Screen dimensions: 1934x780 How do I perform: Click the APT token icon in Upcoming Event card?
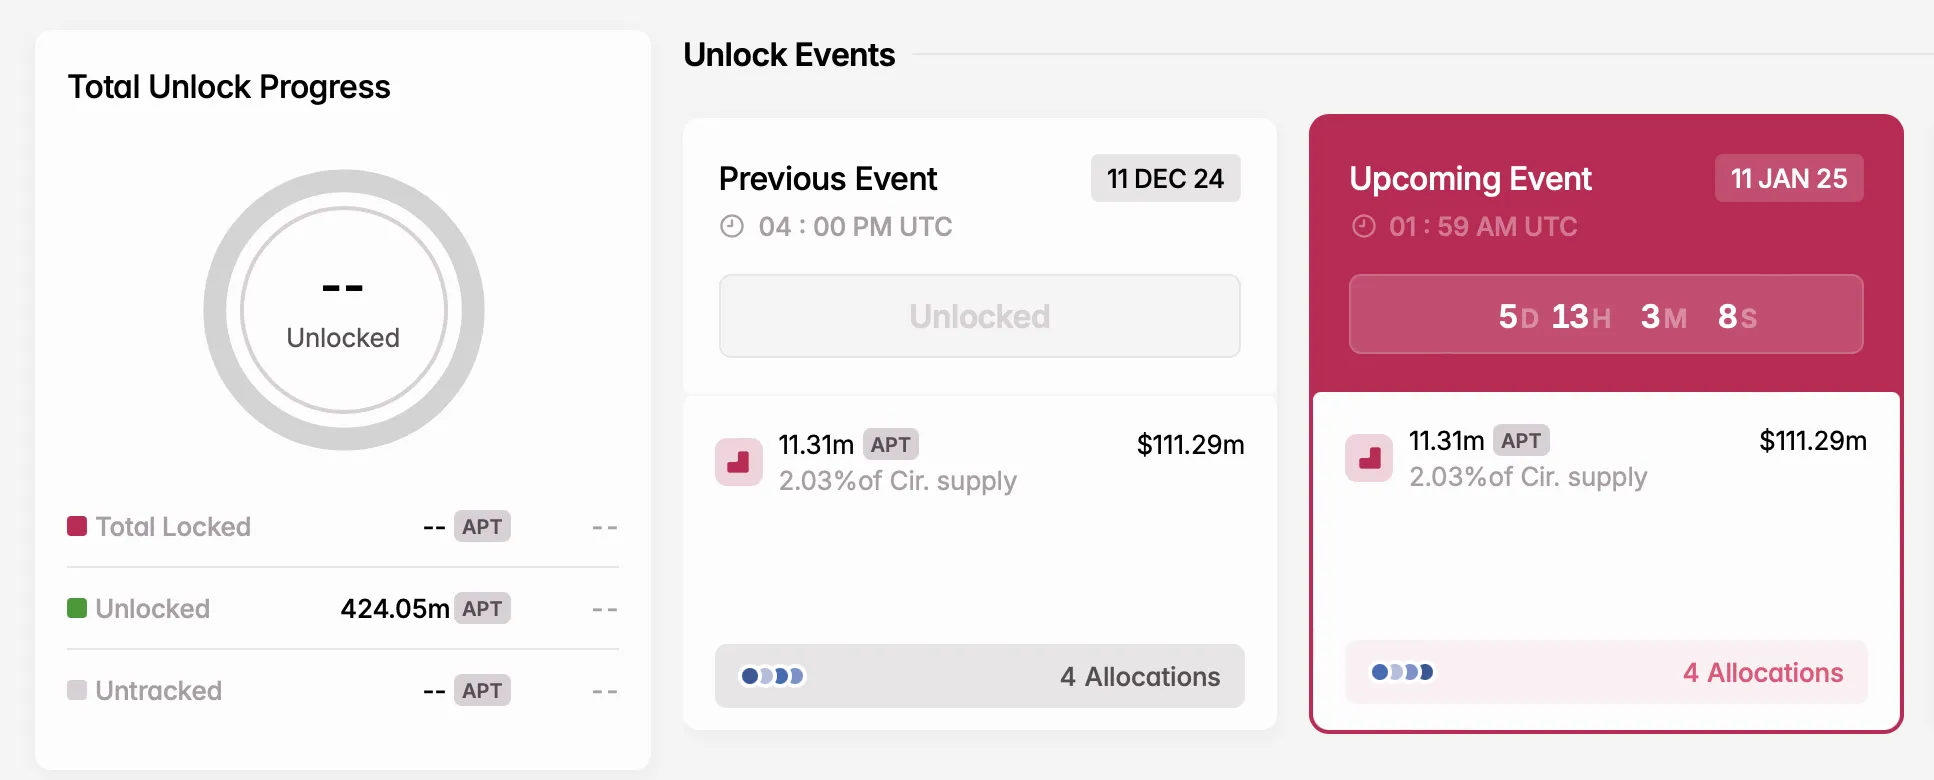point(1368,458)
